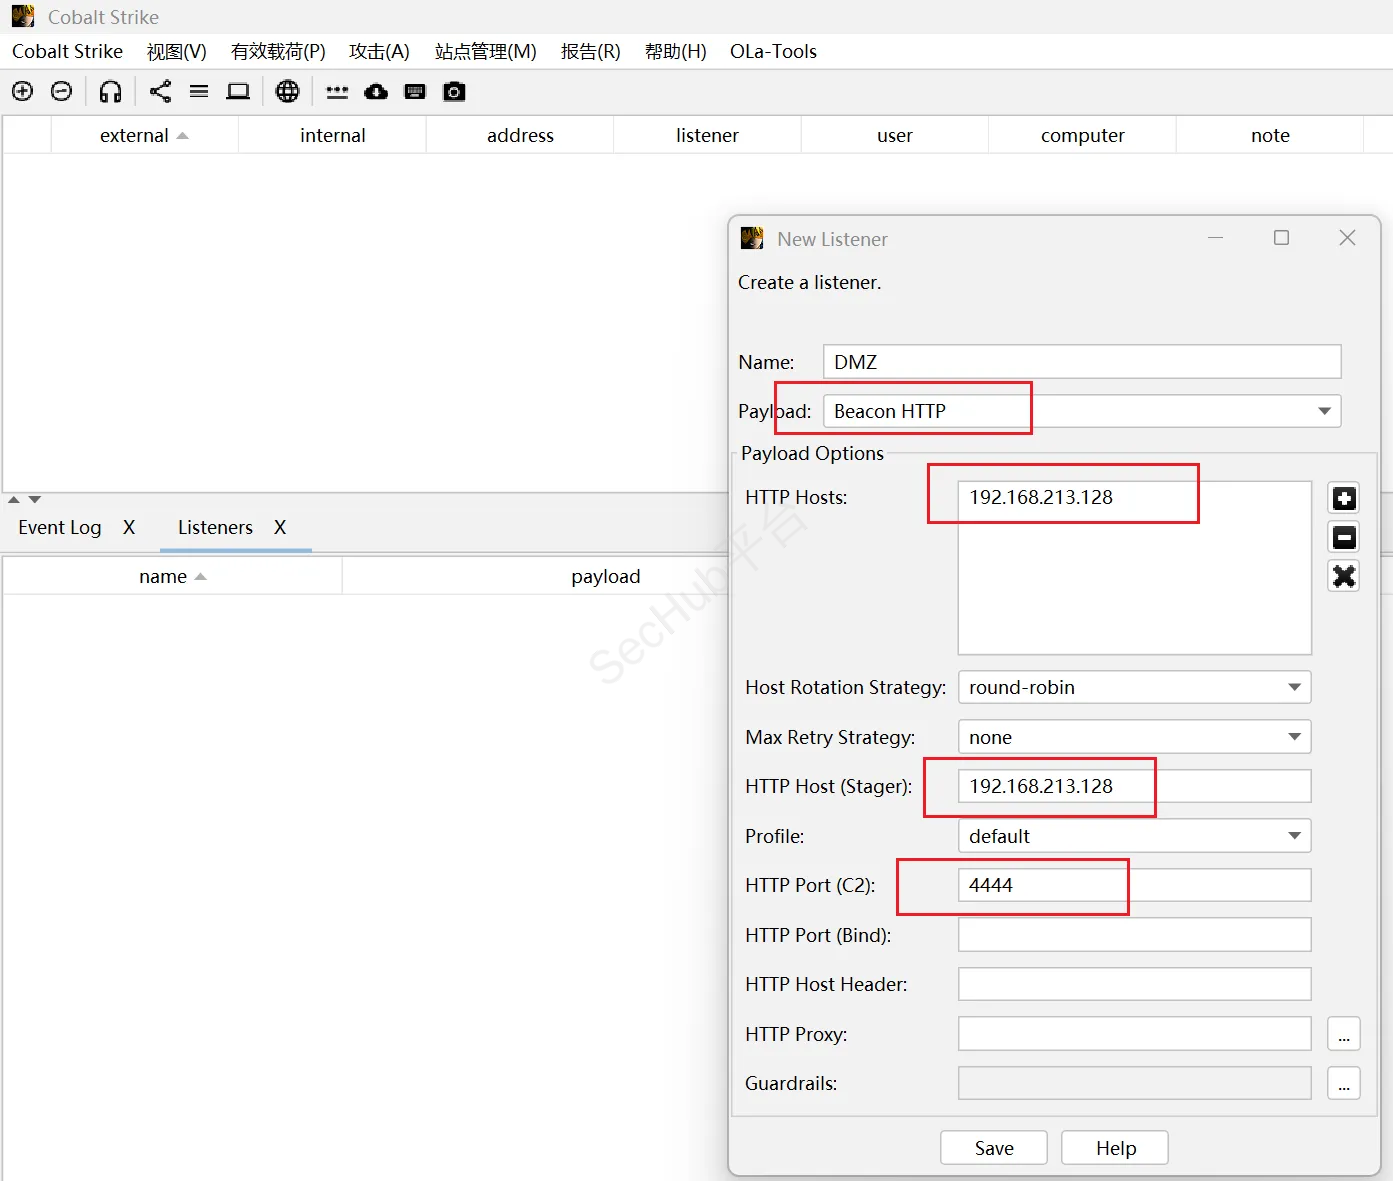1393x1181 pixels.
Task: Click the Guardrails field
Action: point(1134,1083)
